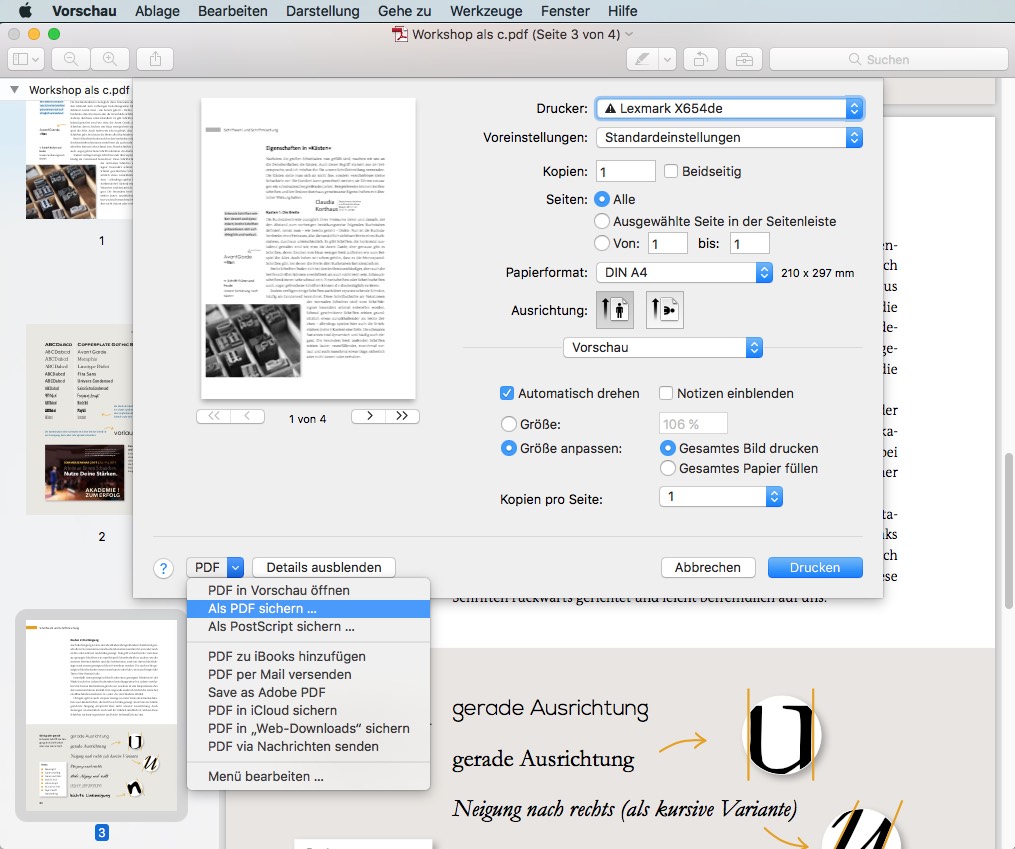Open the Darstellung menu
The height and width of the screenshot is (849, 1015).
322,11
